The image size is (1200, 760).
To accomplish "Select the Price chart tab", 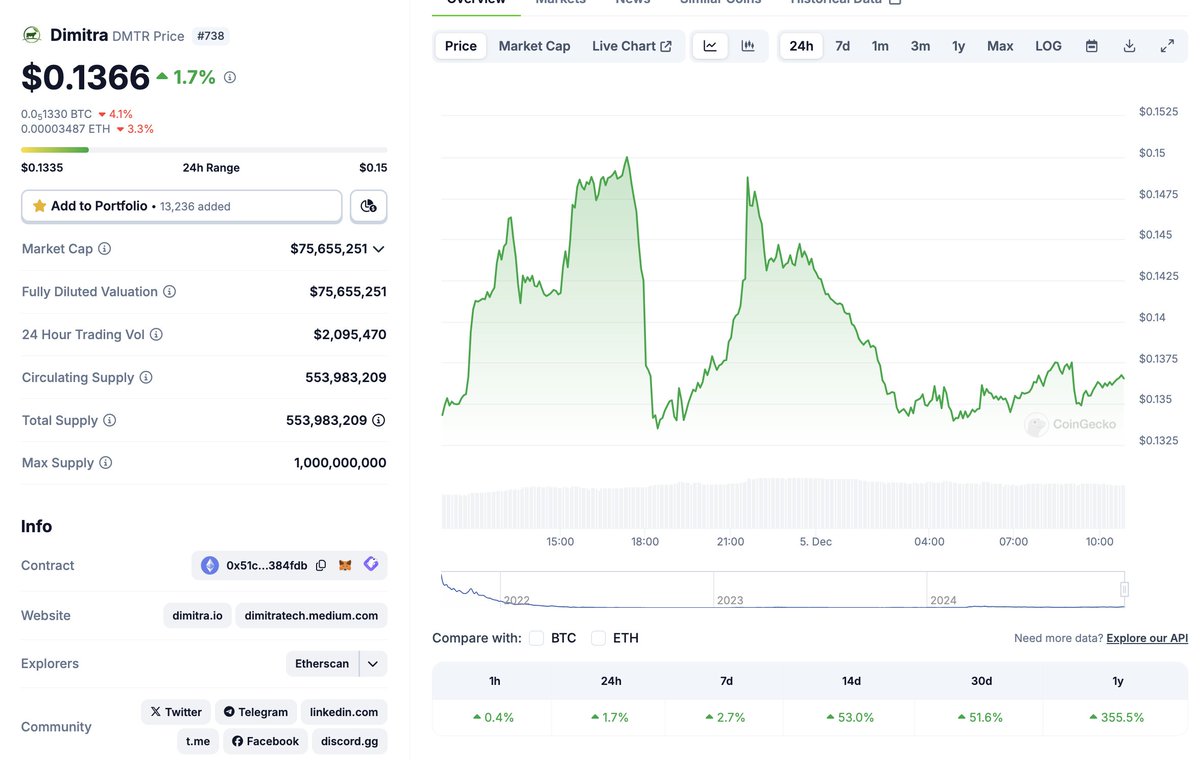I will tap(461, 46).
